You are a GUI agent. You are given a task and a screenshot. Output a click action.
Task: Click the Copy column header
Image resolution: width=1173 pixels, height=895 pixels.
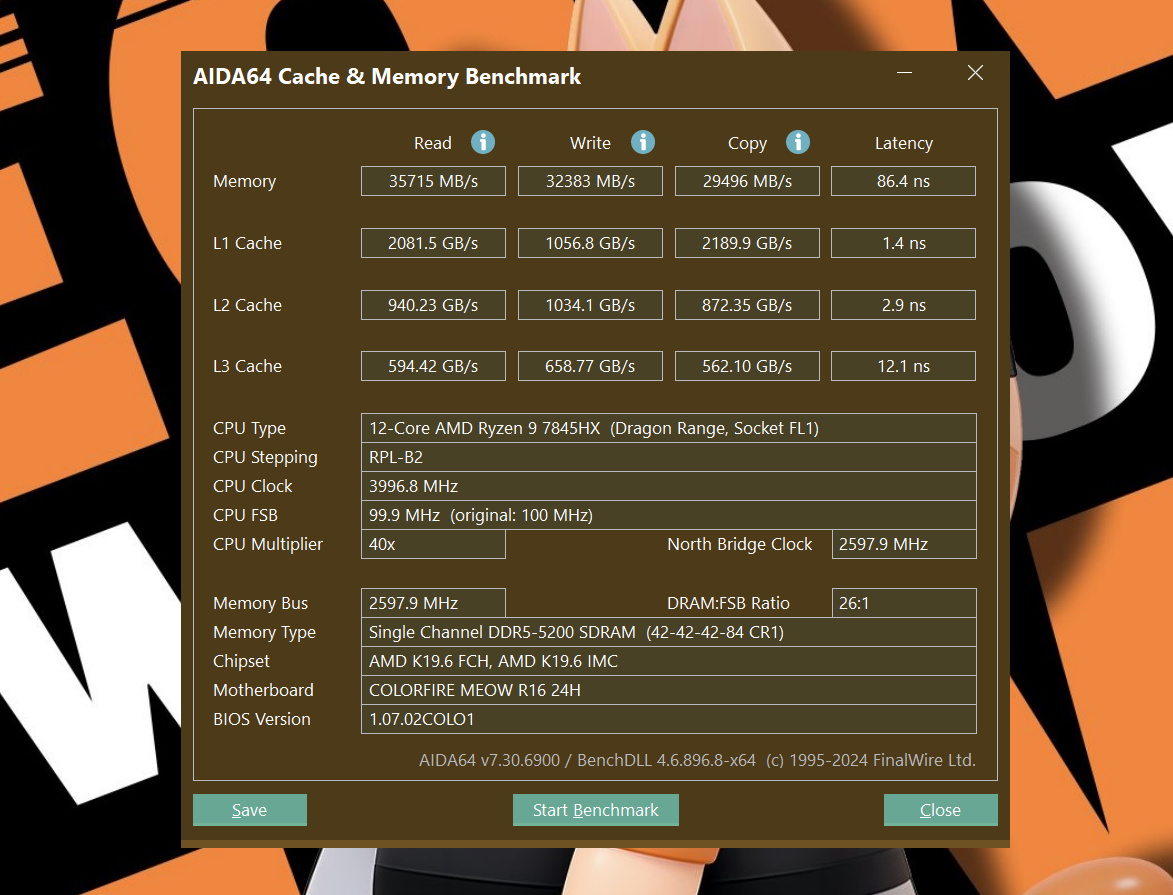click(747, 144)
